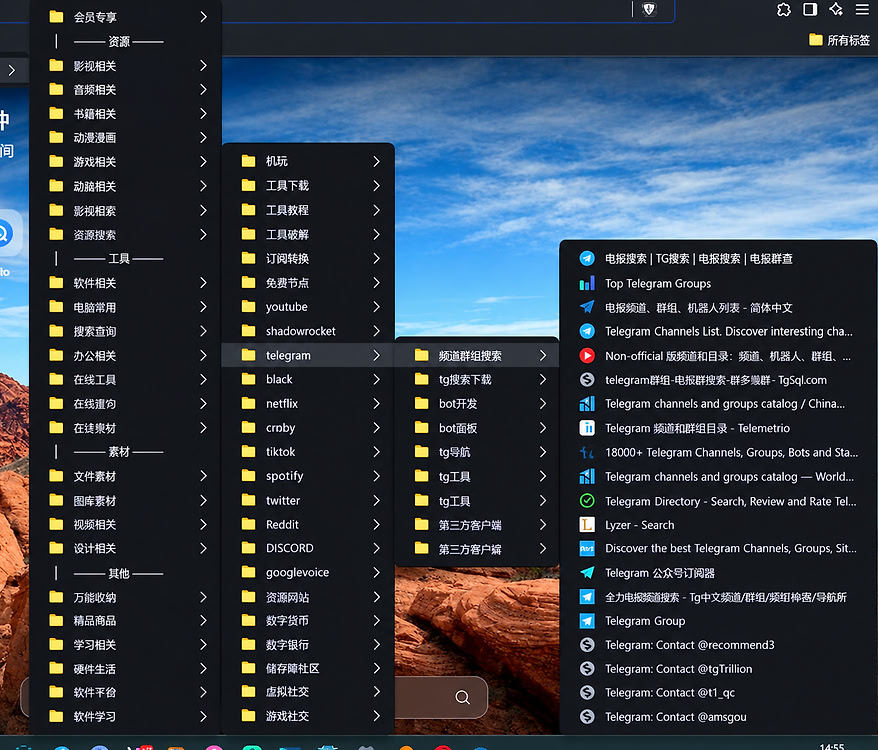Click the folder icon beside youtube
This screenshot has height=750, width=878.
coord(248,306)
